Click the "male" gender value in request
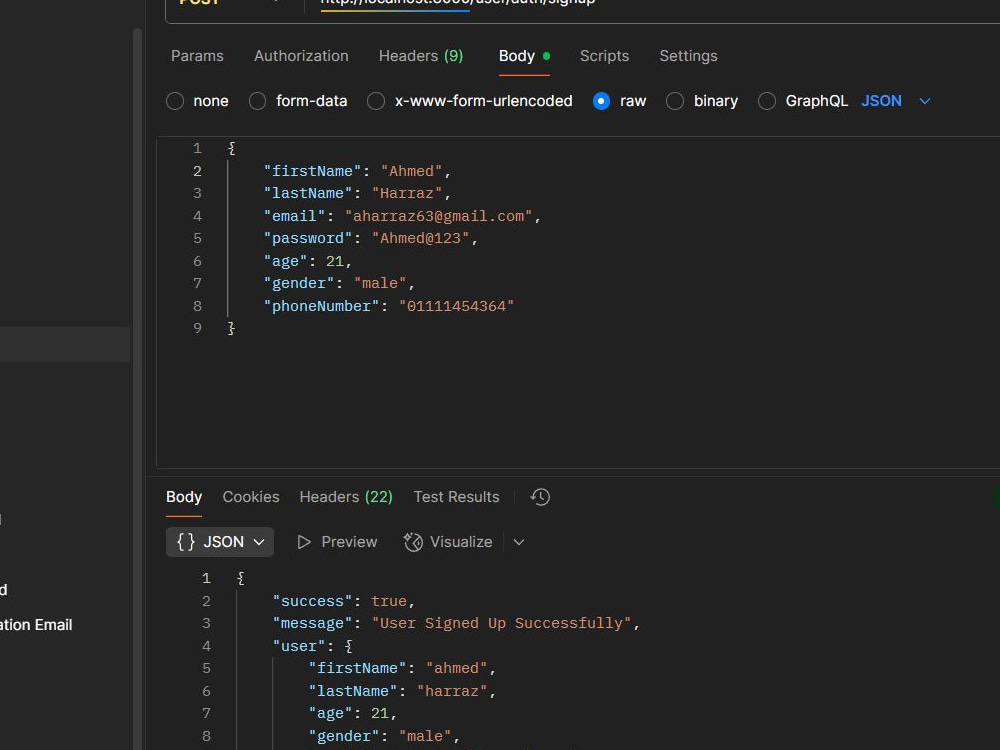Viewport: 1000px width, 750px height. pyautogui.click(x=380, y=283)
